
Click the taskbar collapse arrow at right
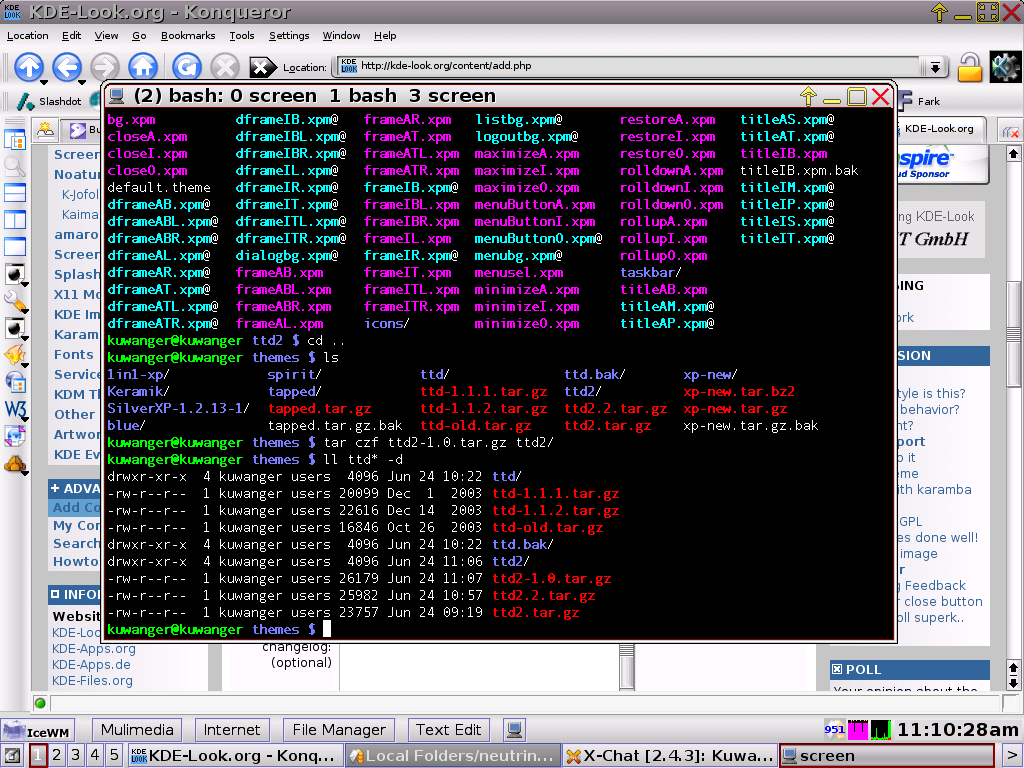tap(1011, 756)
